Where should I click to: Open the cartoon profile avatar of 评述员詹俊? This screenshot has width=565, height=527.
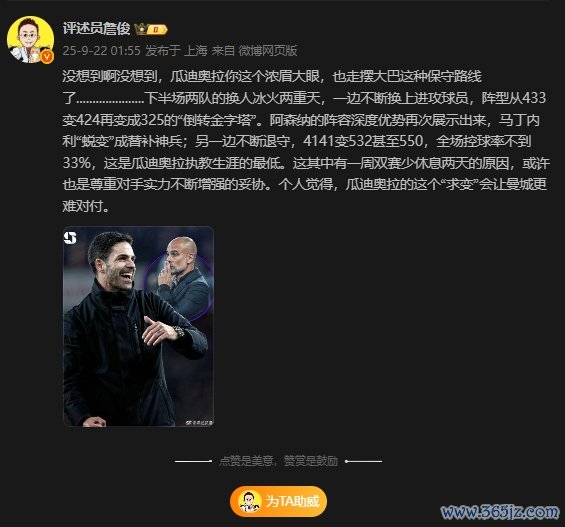pos(31,39)
